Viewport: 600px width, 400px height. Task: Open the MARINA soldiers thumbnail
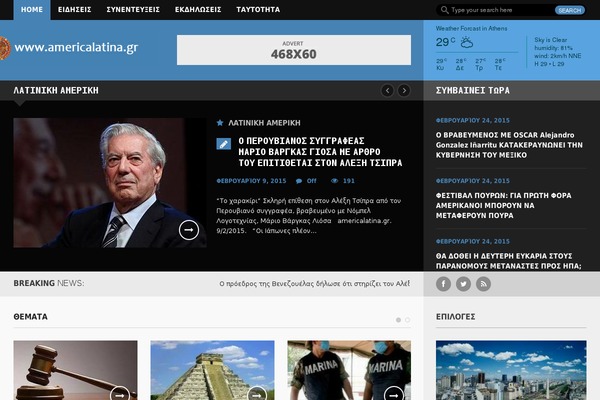pos(349,370)
